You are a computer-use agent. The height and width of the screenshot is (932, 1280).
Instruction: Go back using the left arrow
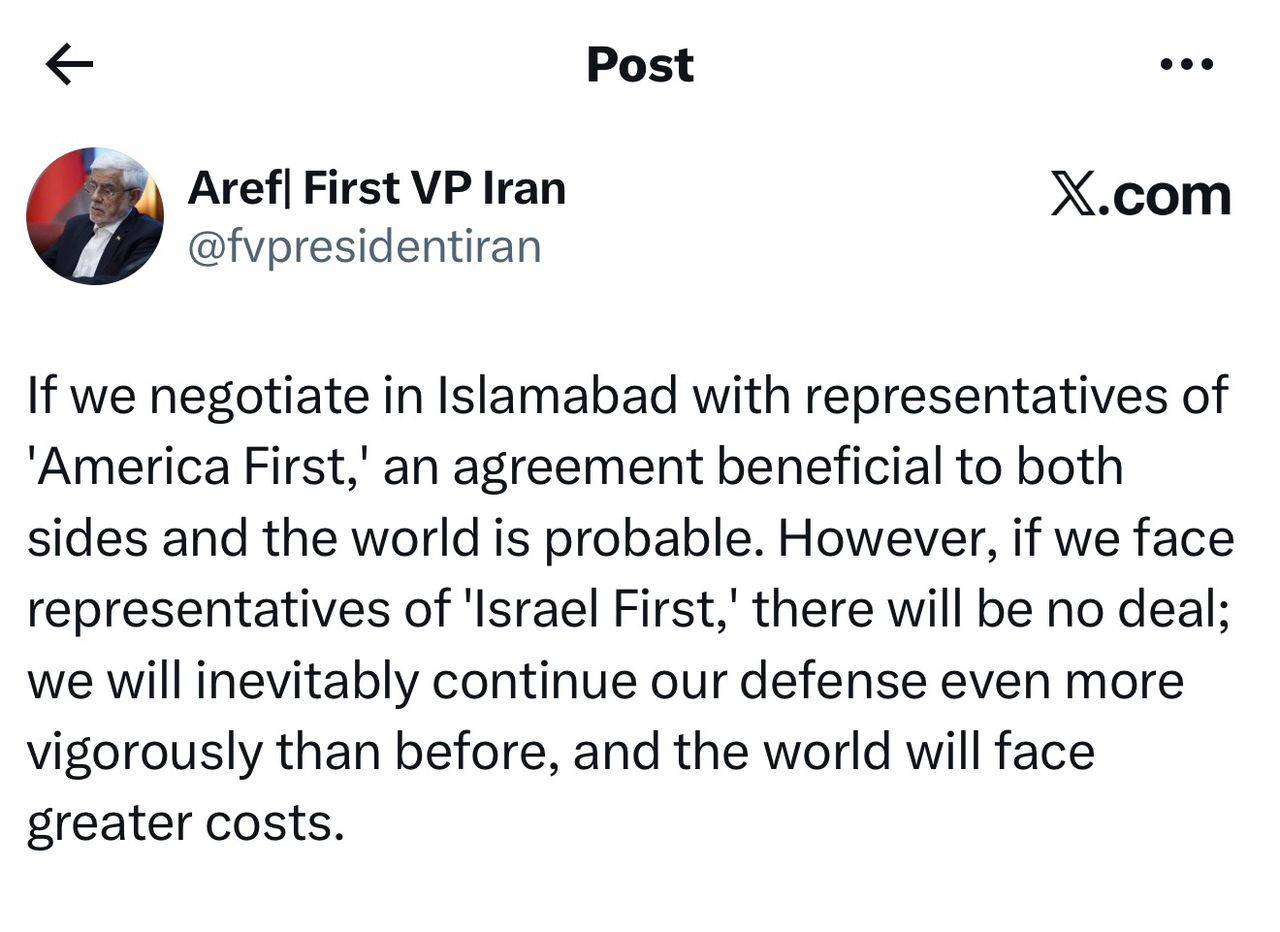69,65
